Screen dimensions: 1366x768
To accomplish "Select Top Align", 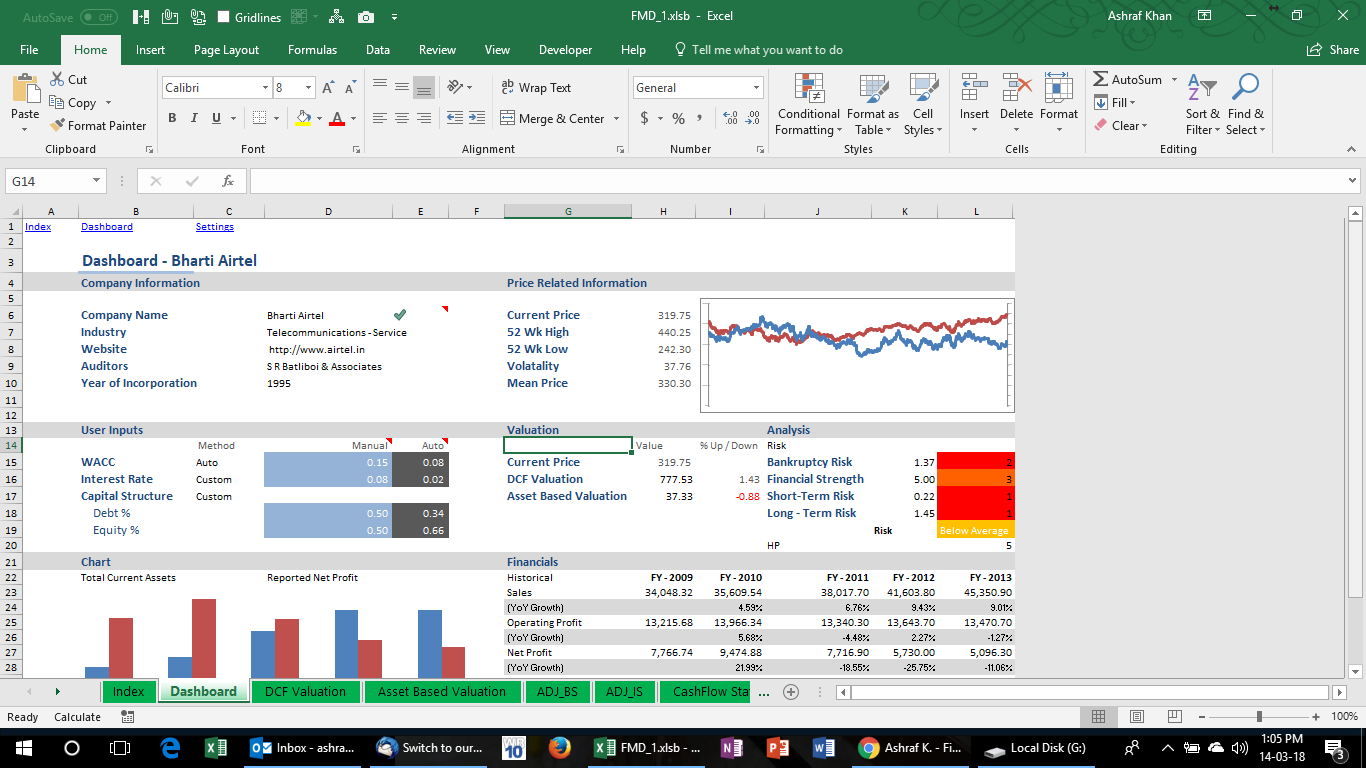I will (380, 87).
